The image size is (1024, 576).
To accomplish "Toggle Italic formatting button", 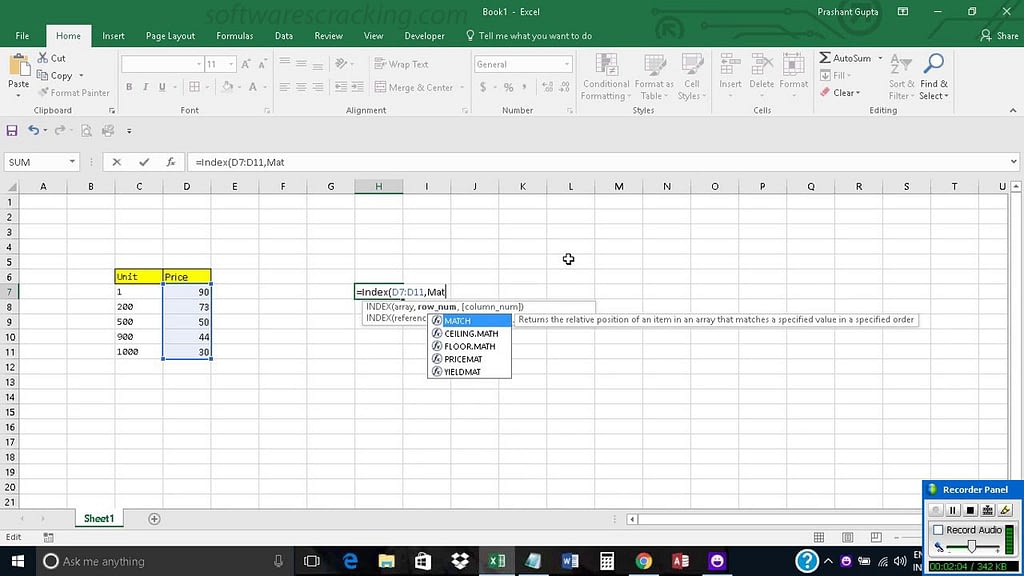I will (145, 87).
